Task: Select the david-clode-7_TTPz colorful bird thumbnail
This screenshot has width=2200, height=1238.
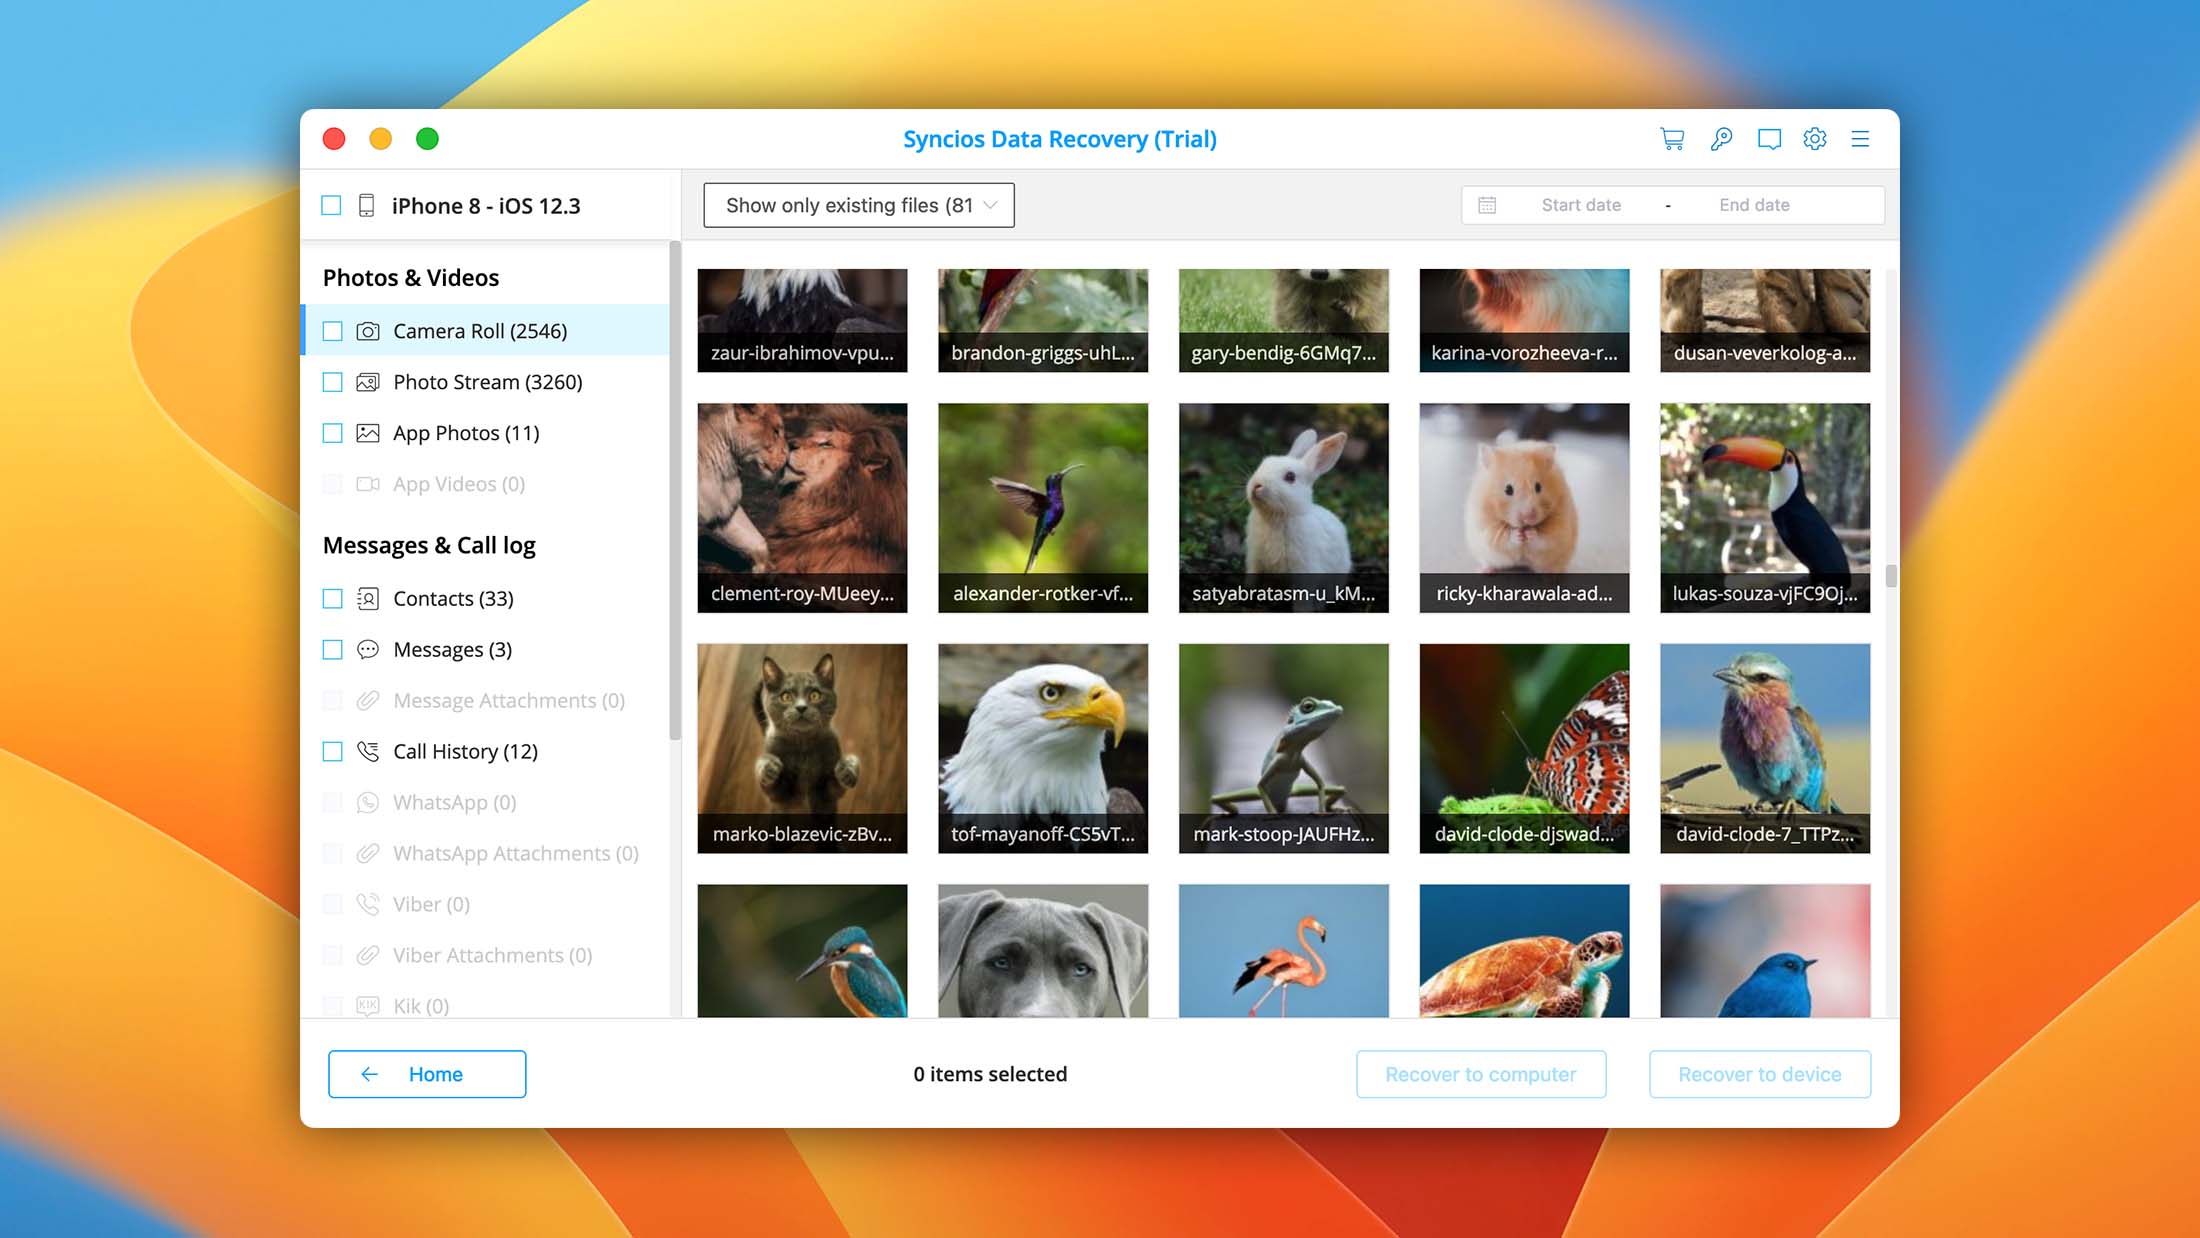Action: (x=1765, y=748)
